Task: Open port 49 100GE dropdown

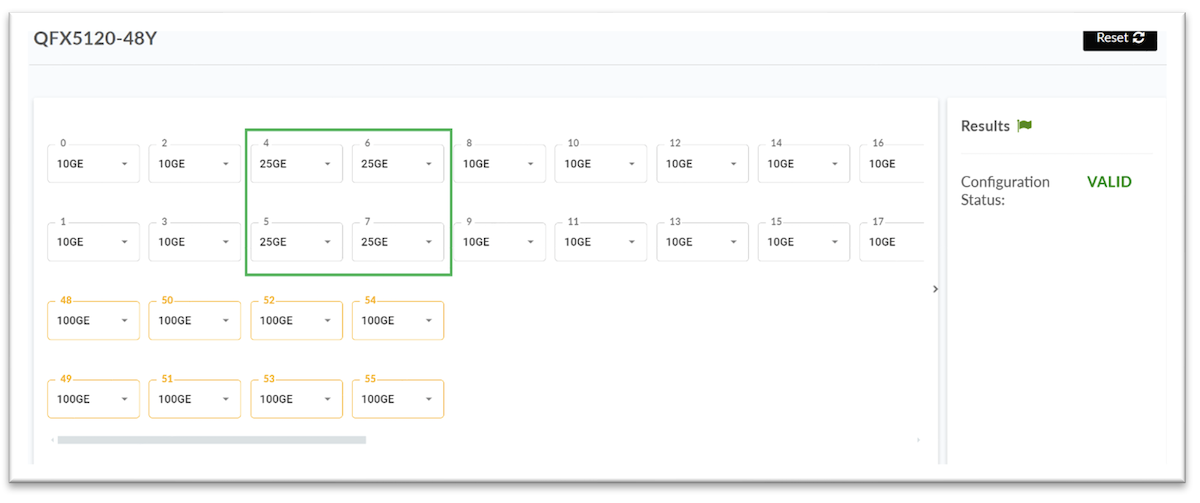Action: (x=94, y=399)
